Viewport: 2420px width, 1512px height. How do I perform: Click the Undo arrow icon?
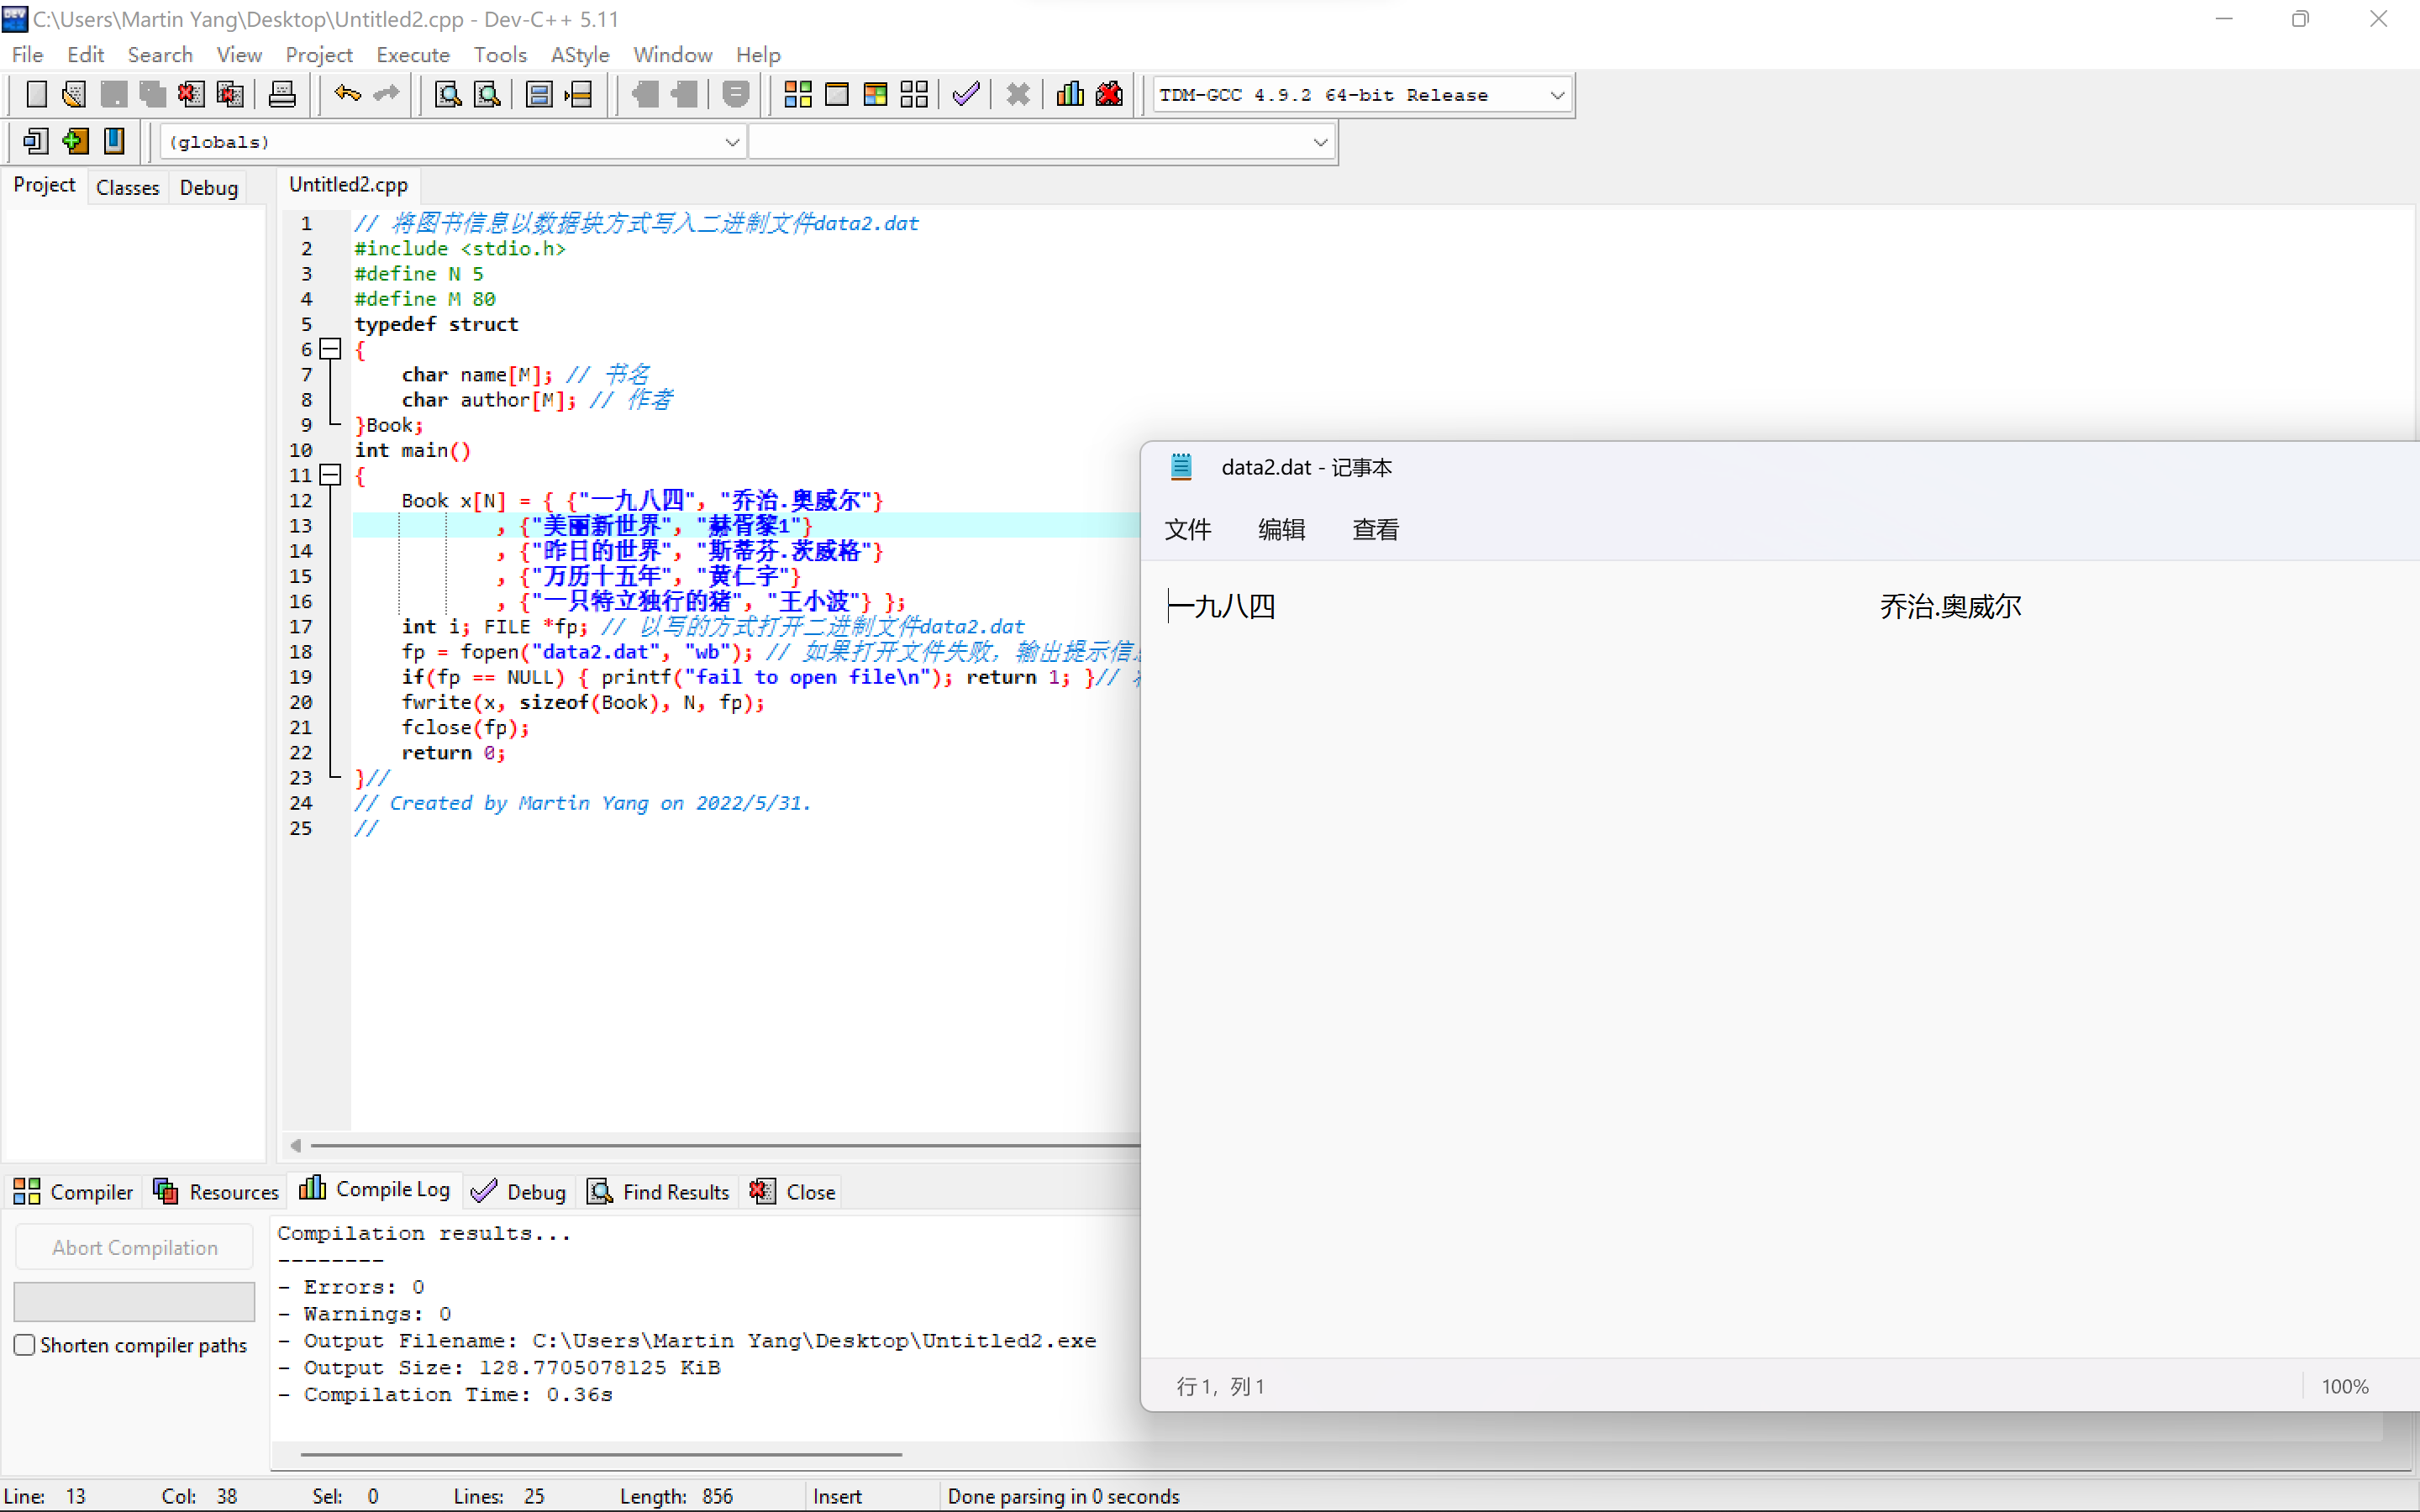347,94
